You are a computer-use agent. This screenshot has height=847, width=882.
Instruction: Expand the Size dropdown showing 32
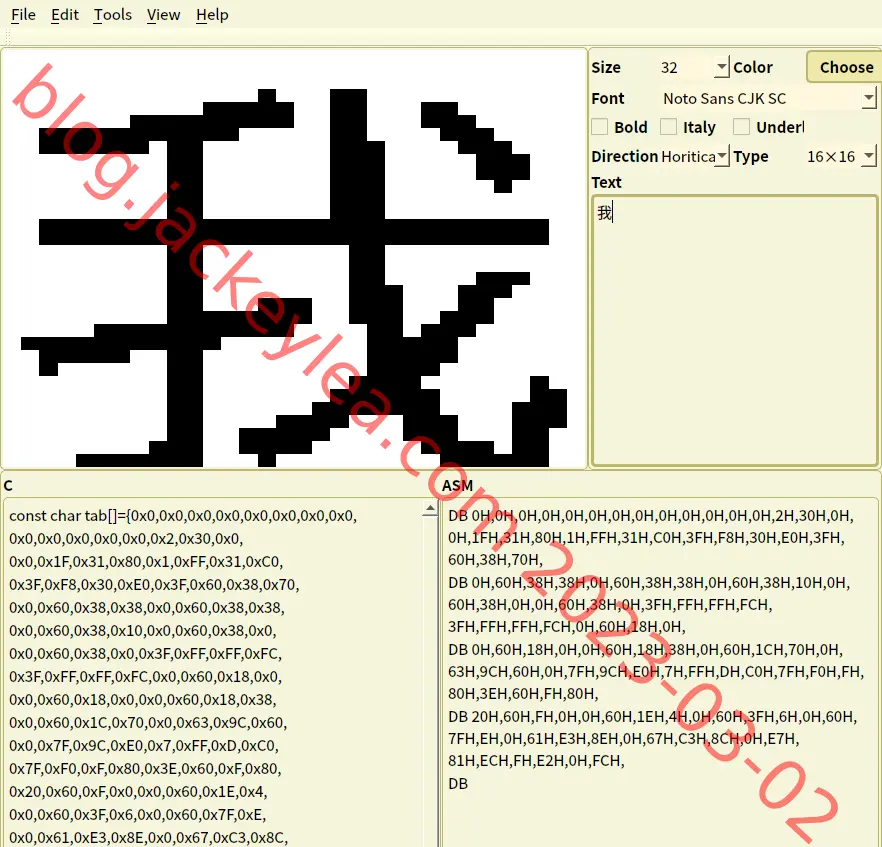coord(721,67)
